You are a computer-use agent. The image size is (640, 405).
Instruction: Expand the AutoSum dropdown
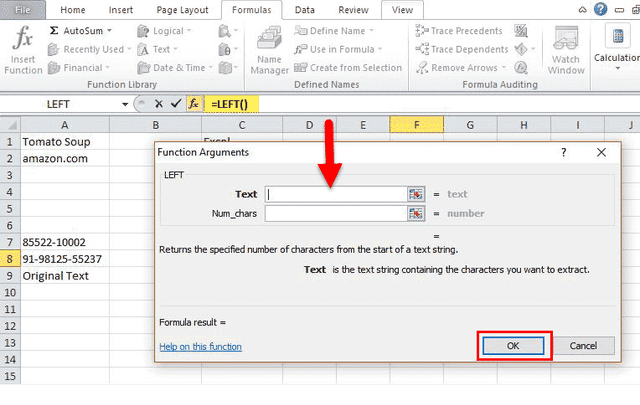(110, 31)
